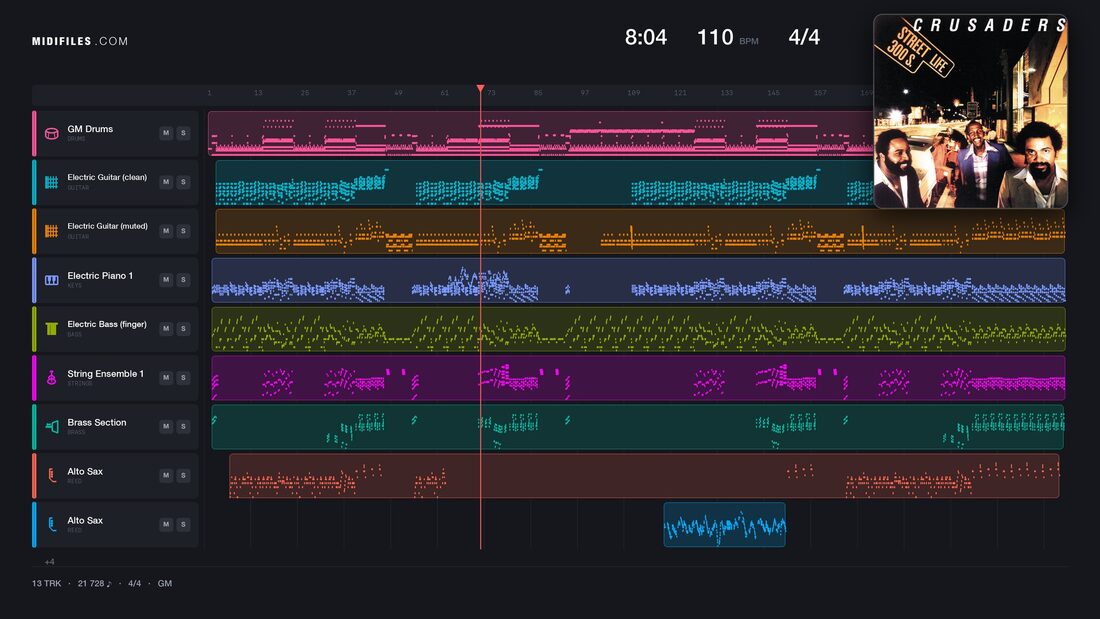Mute the Electric Bass (finger) track
The width and height of the screenshot is (1100, 619).
click(x=166, y=328)
